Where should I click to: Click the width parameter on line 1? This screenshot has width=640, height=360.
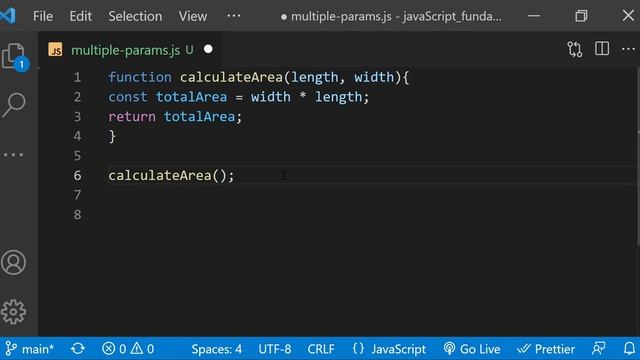[374, 77]
